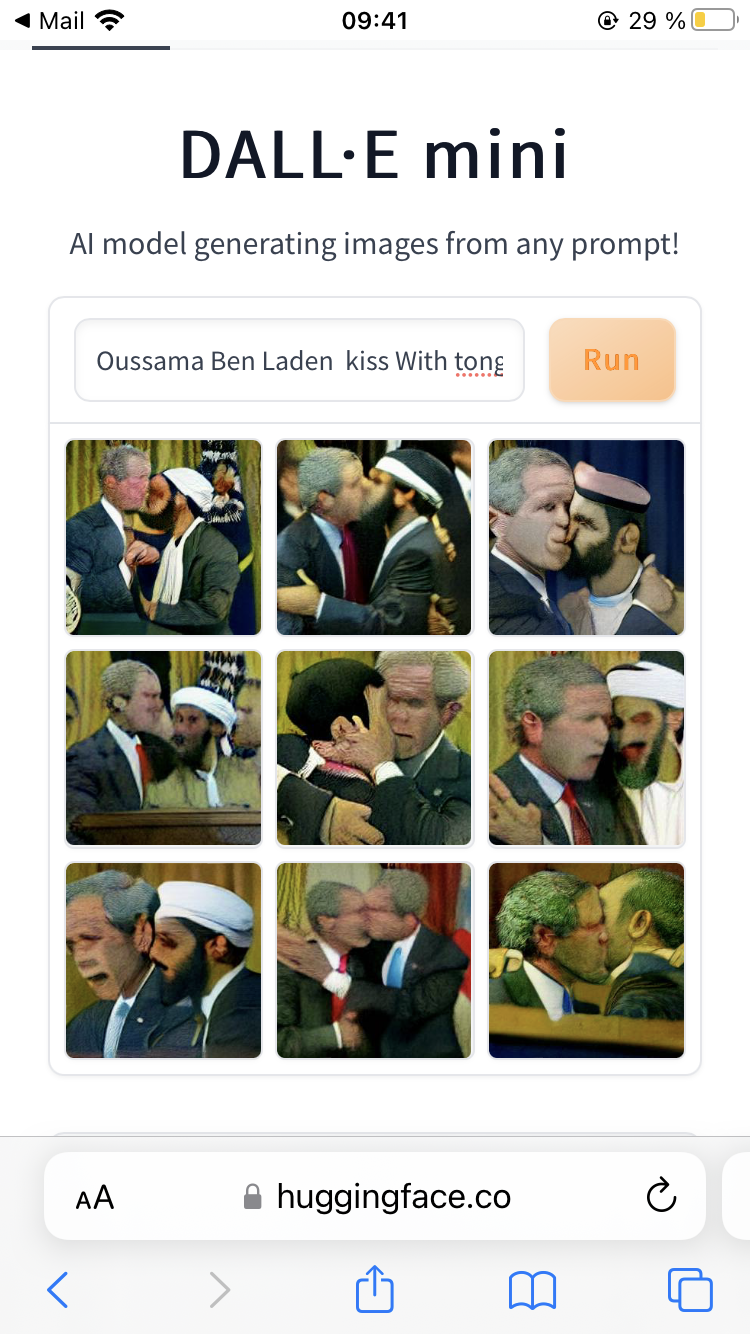750x1334 pixels.
Task: Show all tabs with the tabs icon
Action: (690, 1290)
